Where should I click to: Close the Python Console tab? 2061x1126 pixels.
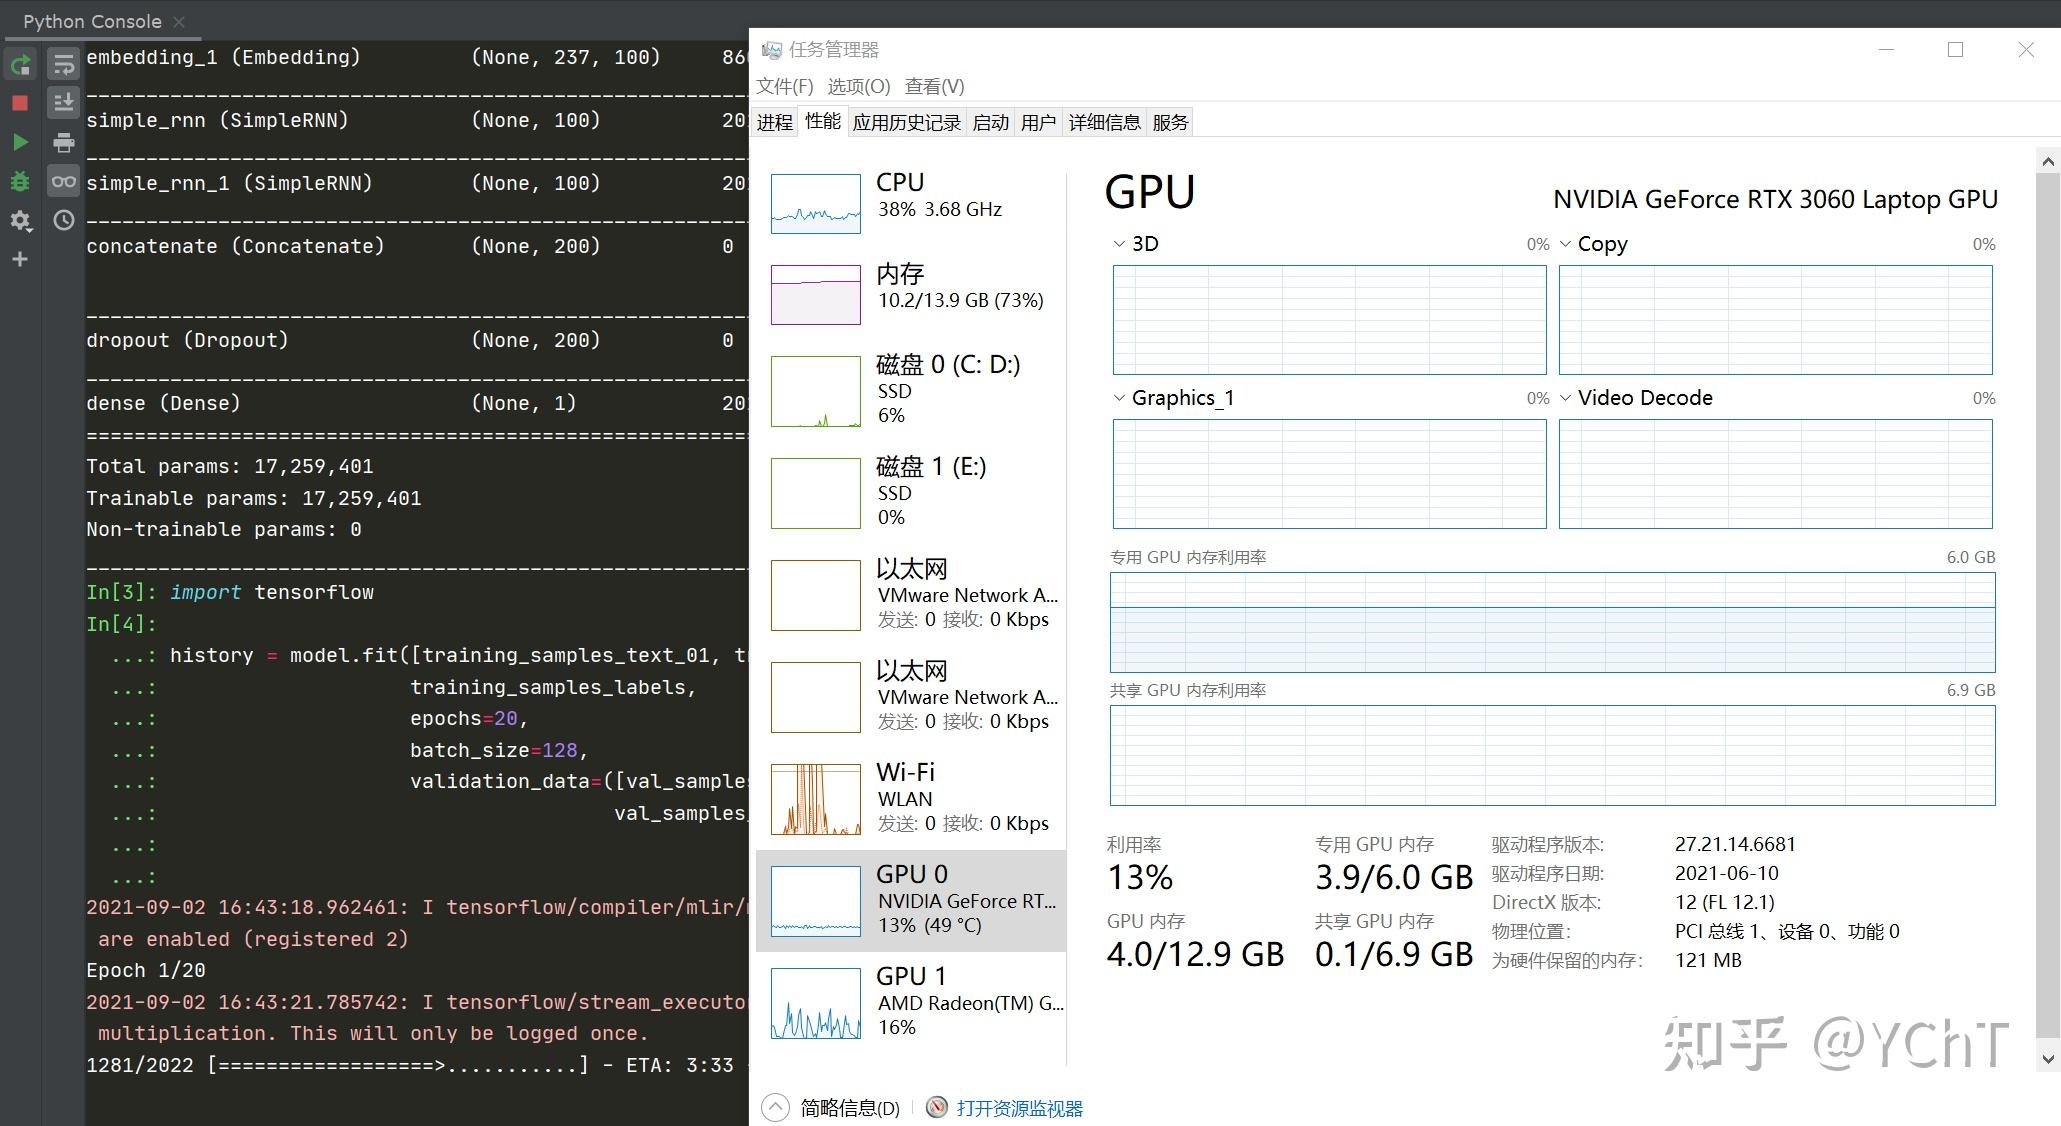pyautogui.click(x=179, y=21)
